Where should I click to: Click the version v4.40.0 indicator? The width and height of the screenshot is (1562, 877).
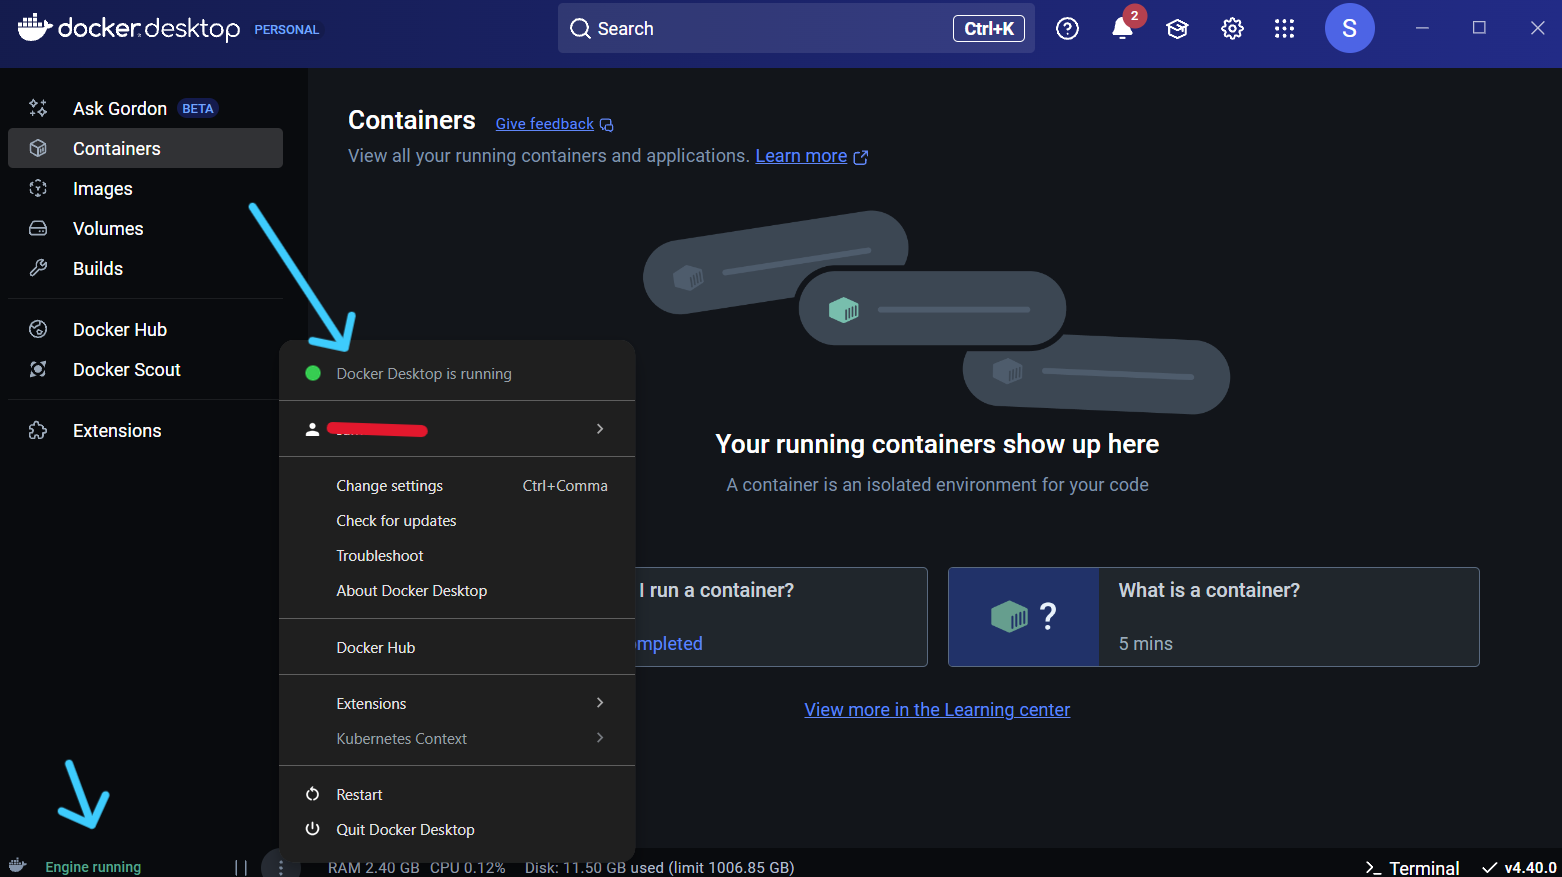(x=1519, y=868)
